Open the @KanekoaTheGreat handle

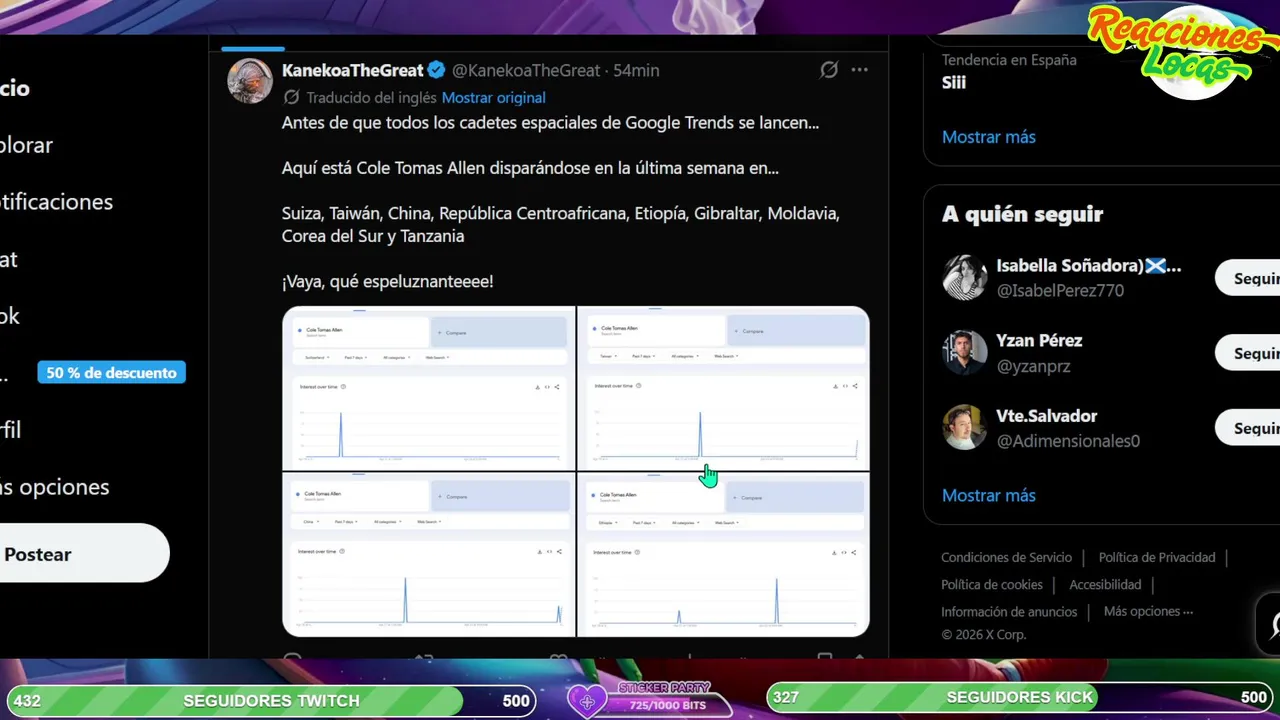[527, 70]
